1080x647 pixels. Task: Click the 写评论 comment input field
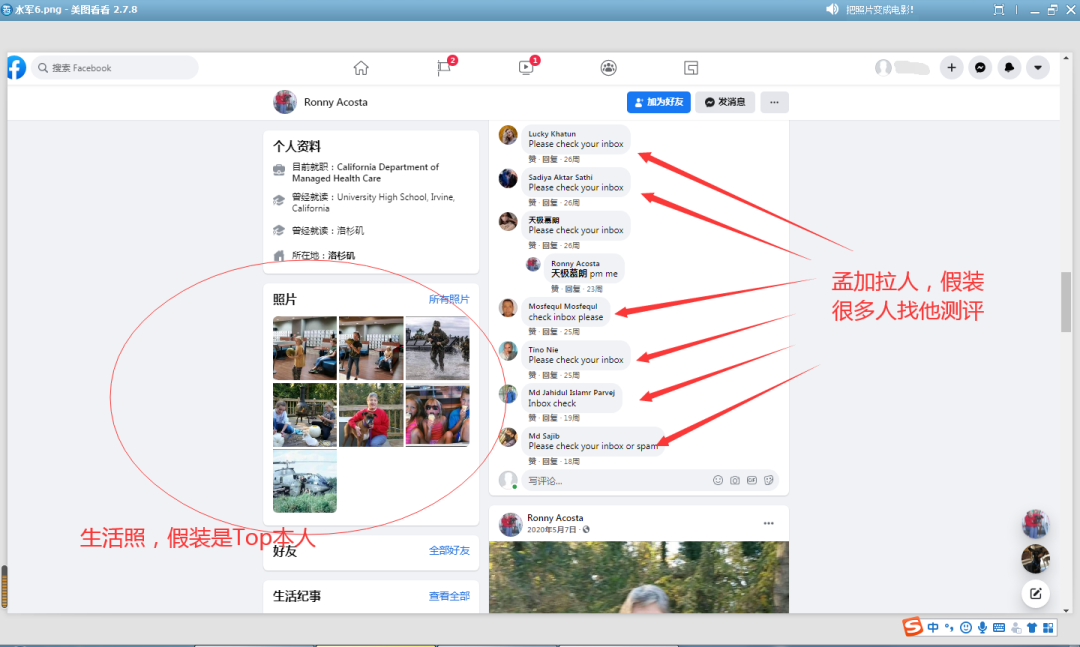[x=600, y=480]
